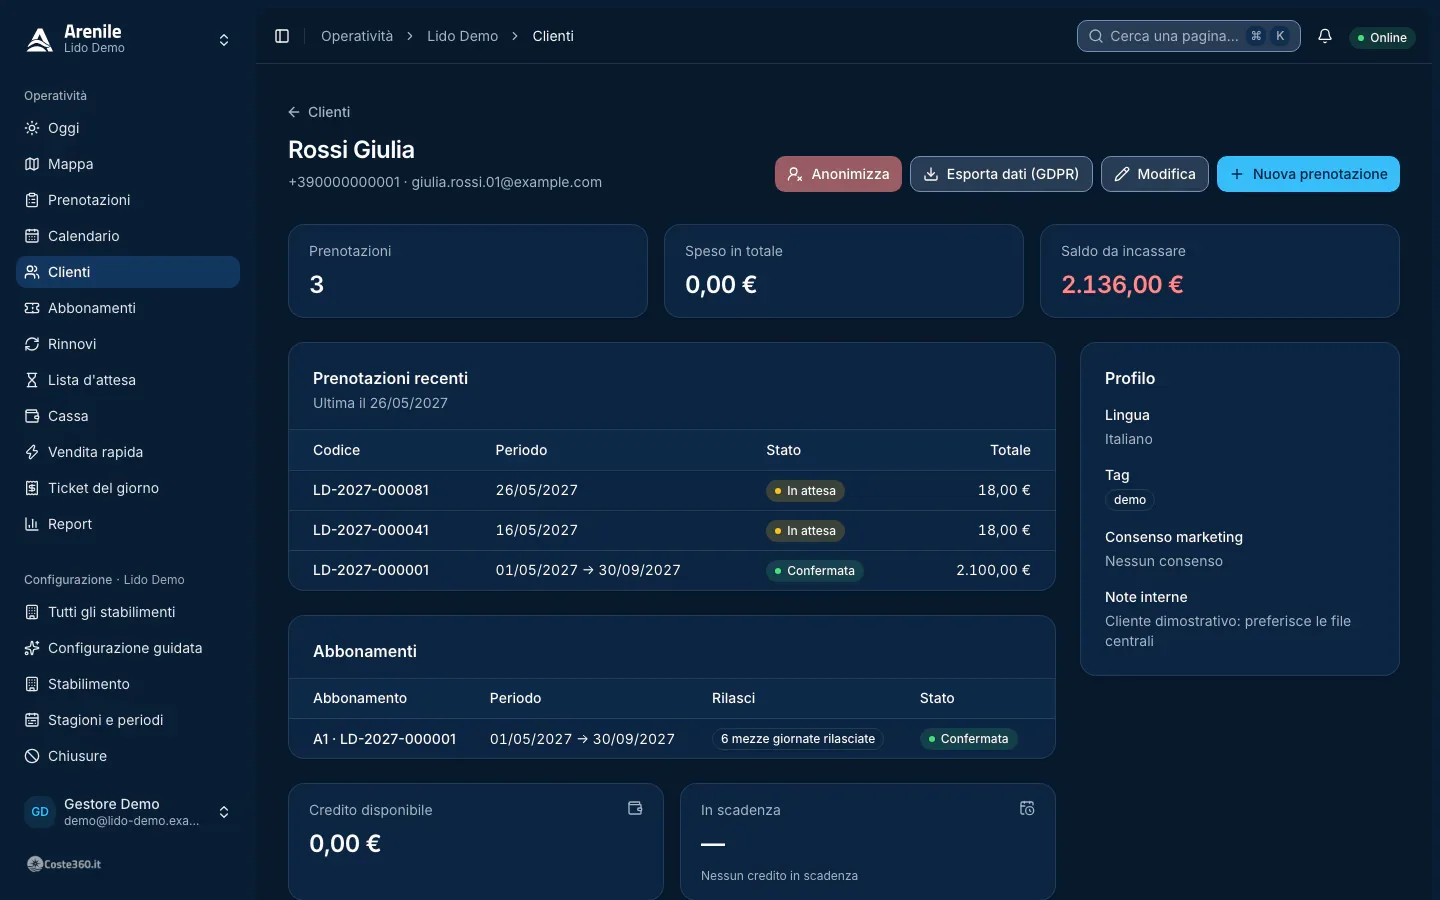
Task: Focus the Cerca una pagina search field
Action: pyautogui.click(x=1189, y=36)
